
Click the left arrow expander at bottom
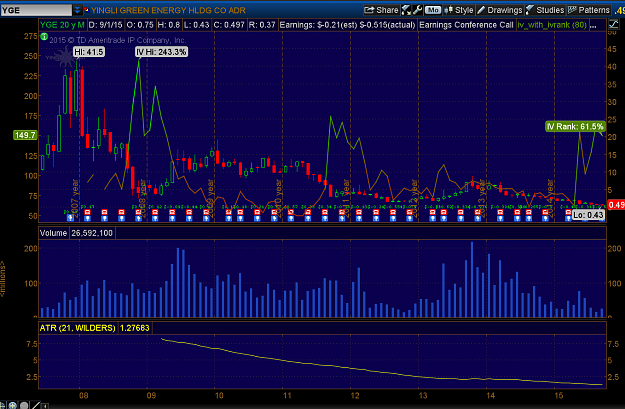point(45,406)
